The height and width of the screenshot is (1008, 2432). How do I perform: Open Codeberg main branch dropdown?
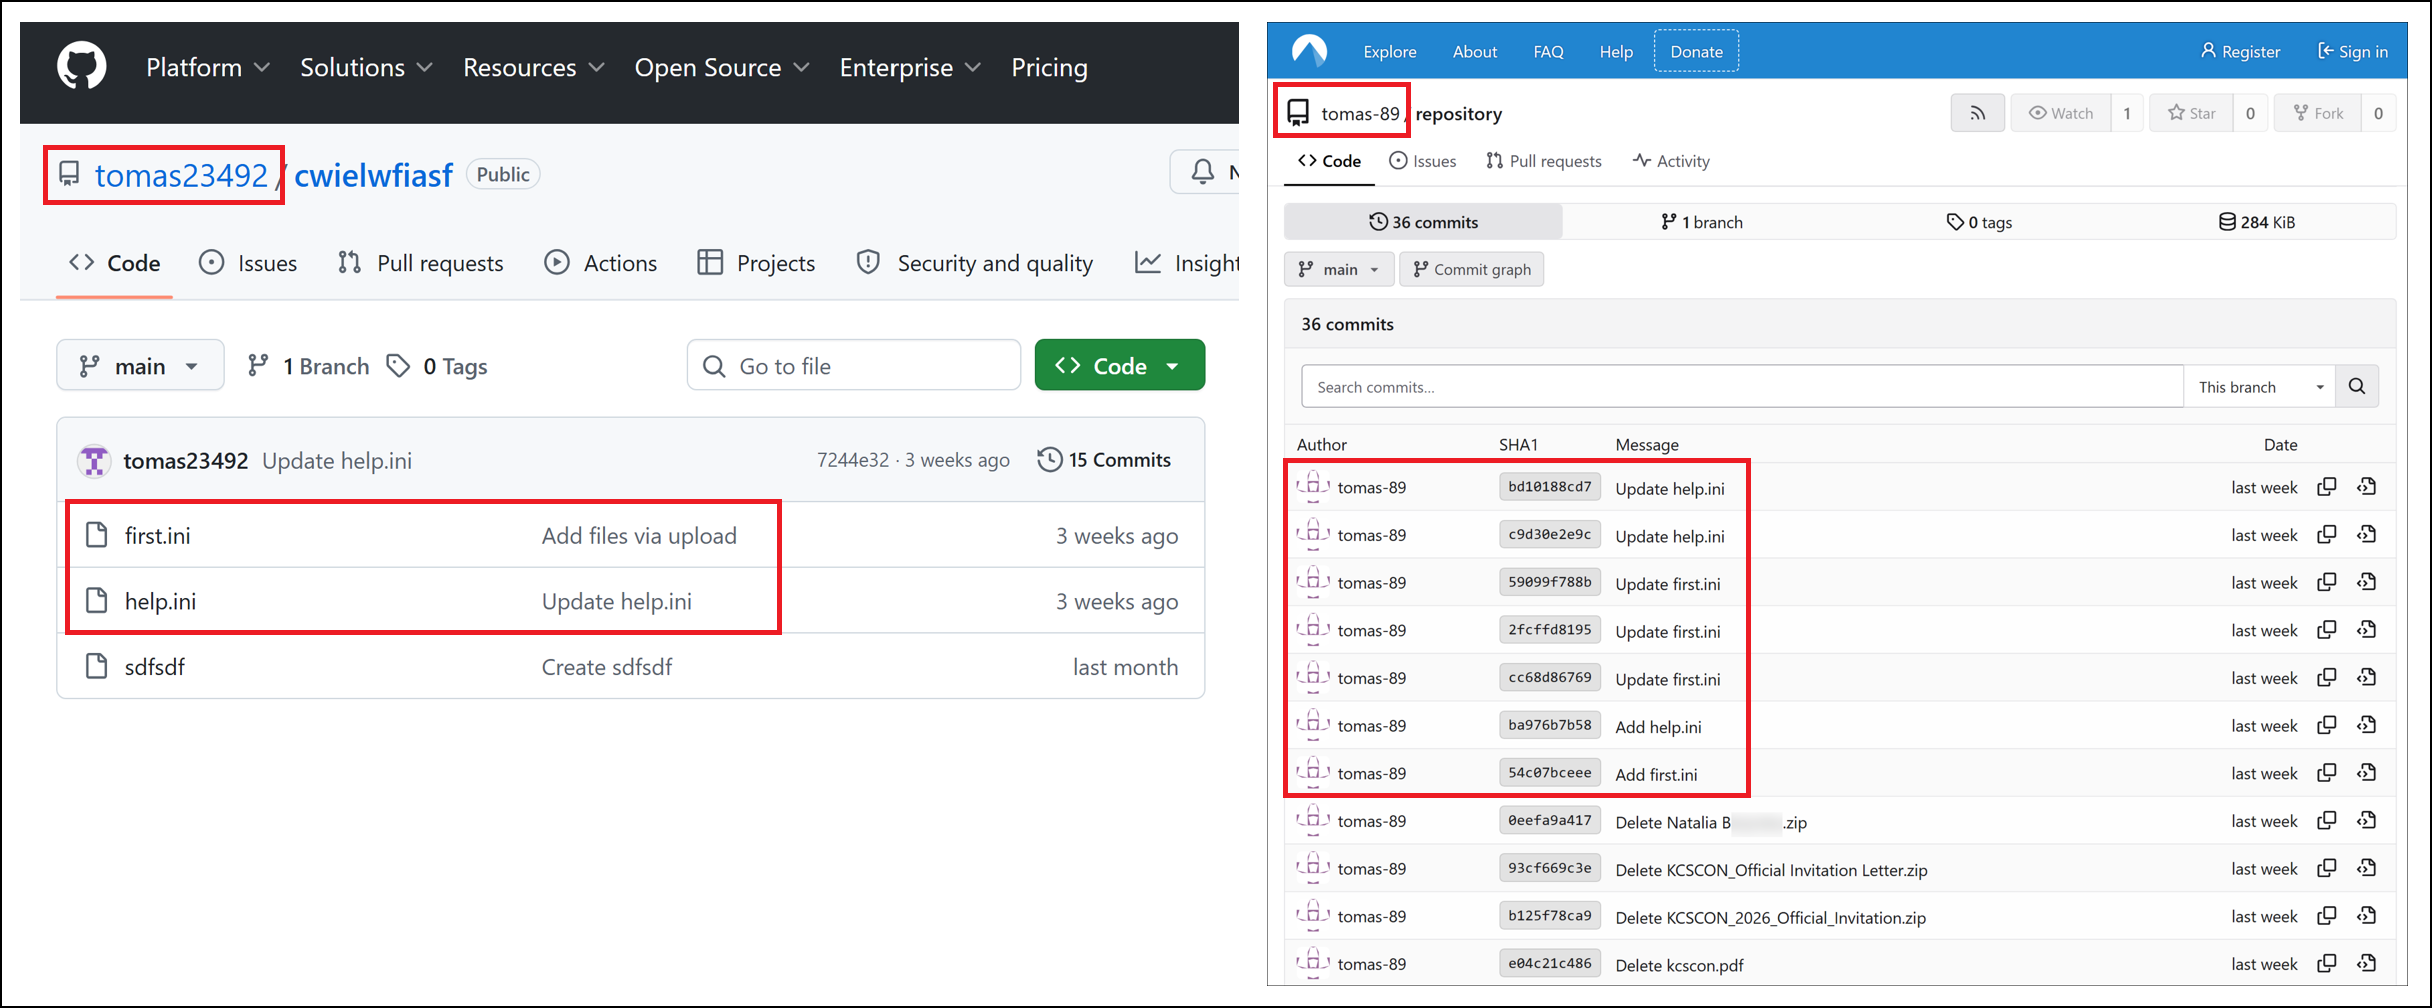(x=1339, y=269)
